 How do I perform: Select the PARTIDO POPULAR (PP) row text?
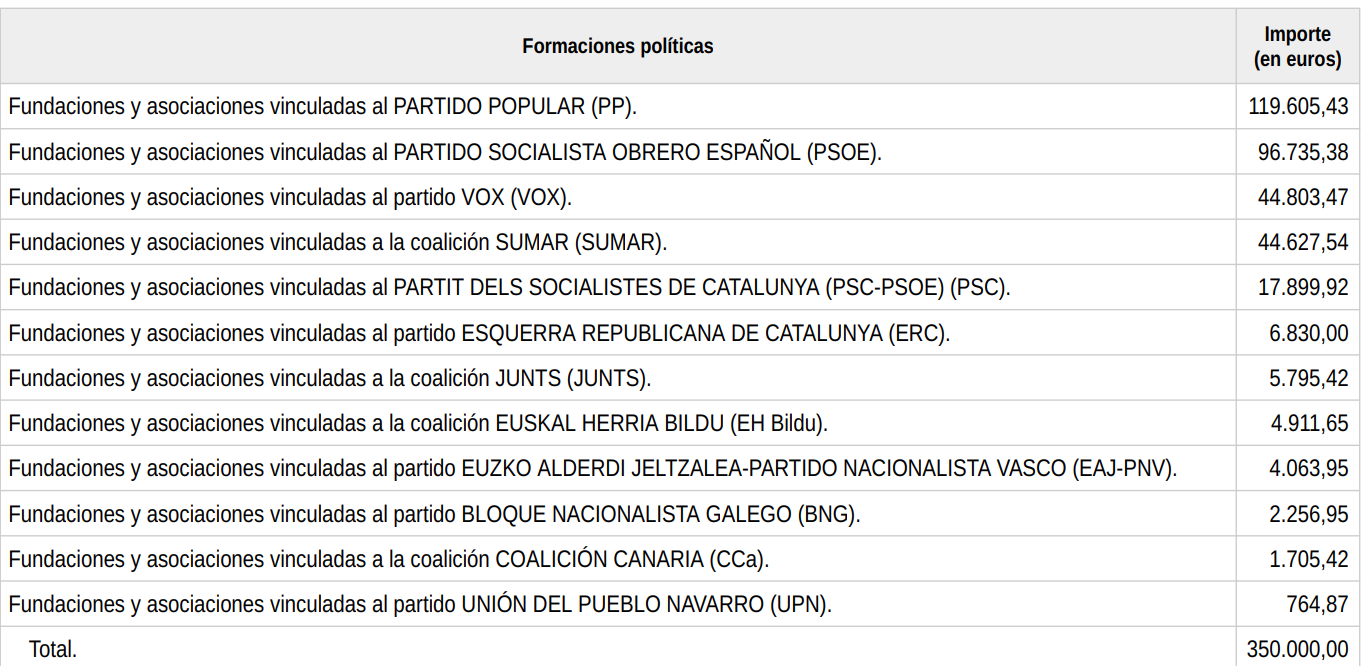323,106
